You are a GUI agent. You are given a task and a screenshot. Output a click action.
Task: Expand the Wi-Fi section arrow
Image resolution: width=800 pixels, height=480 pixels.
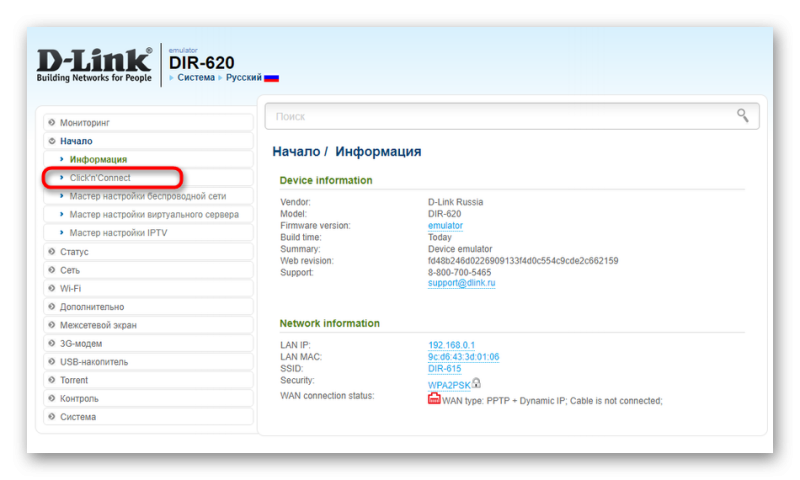pos(52,288)
